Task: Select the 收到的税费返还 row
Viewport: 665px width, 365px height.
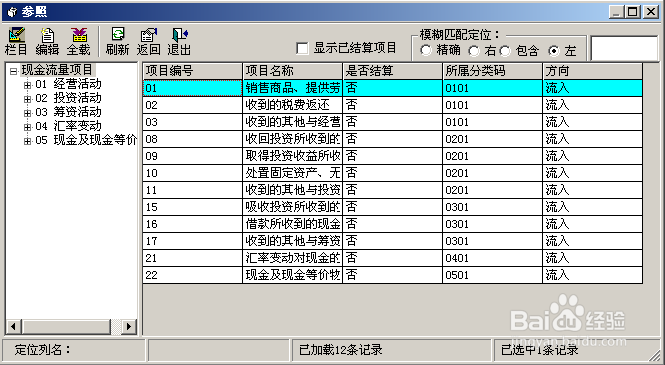Action: click(393, 105)
